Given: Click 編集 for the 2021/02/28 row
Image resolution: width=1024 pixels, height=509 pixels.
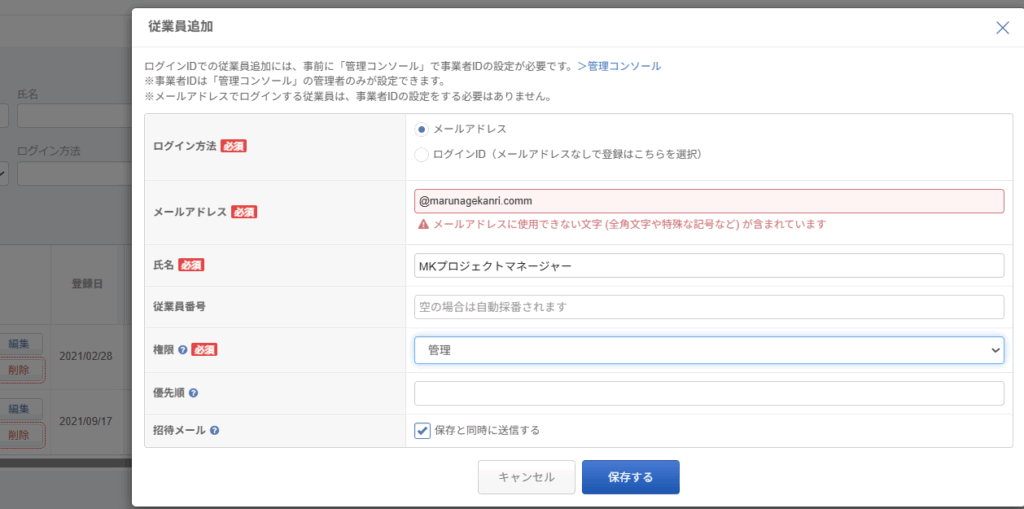Looking at the screenshot, I should point(20,343).
